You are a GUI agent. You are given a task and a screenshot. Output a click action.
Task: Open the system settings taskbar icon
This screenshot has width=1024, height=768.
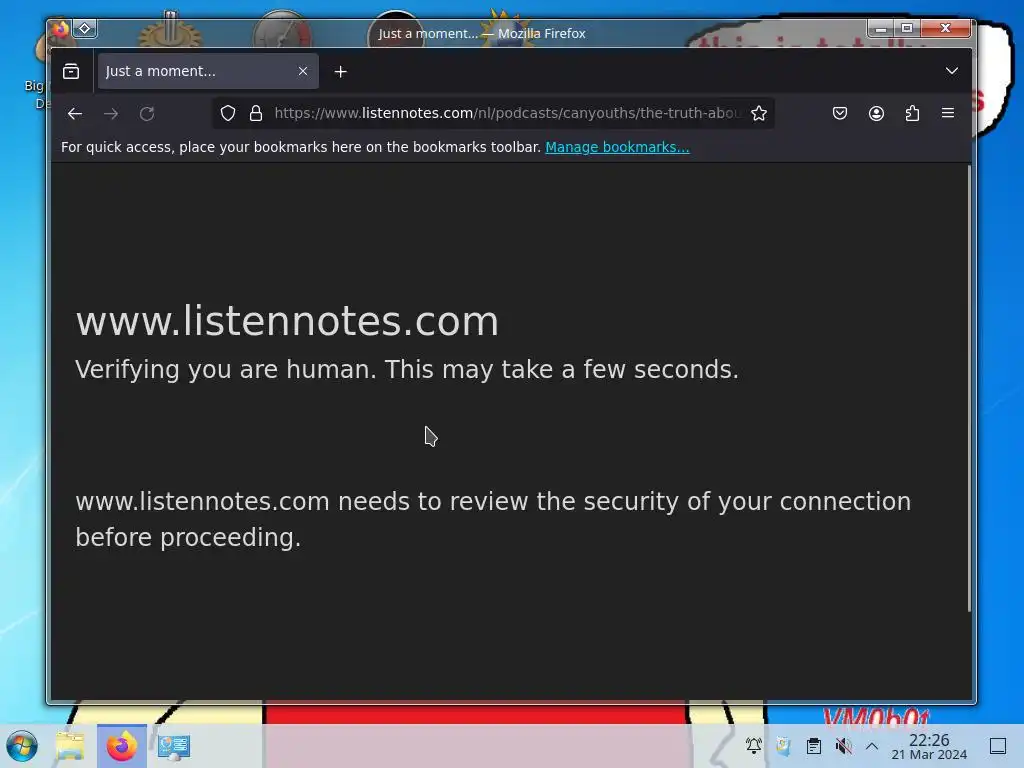(174, 746)
